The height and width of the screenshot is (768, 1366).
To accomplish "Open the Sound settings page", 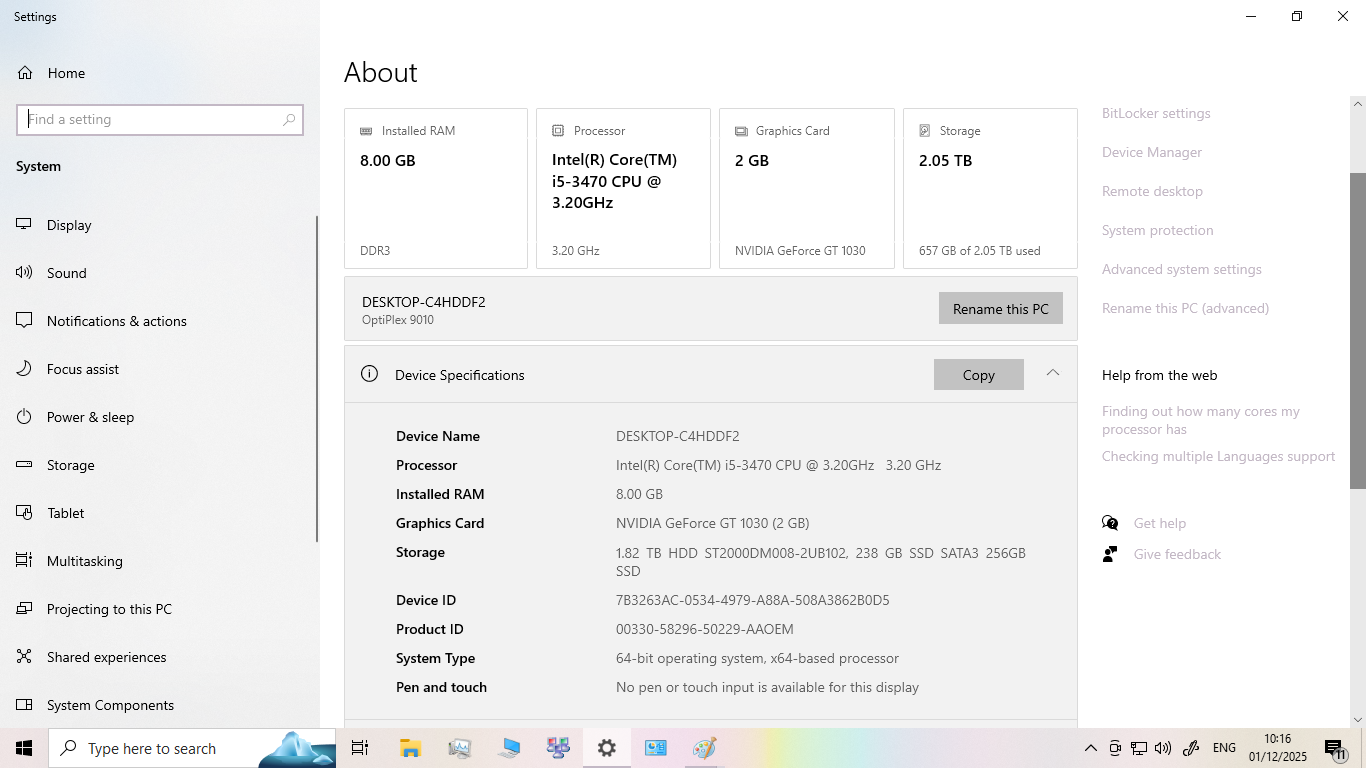I will coord(66,273).
